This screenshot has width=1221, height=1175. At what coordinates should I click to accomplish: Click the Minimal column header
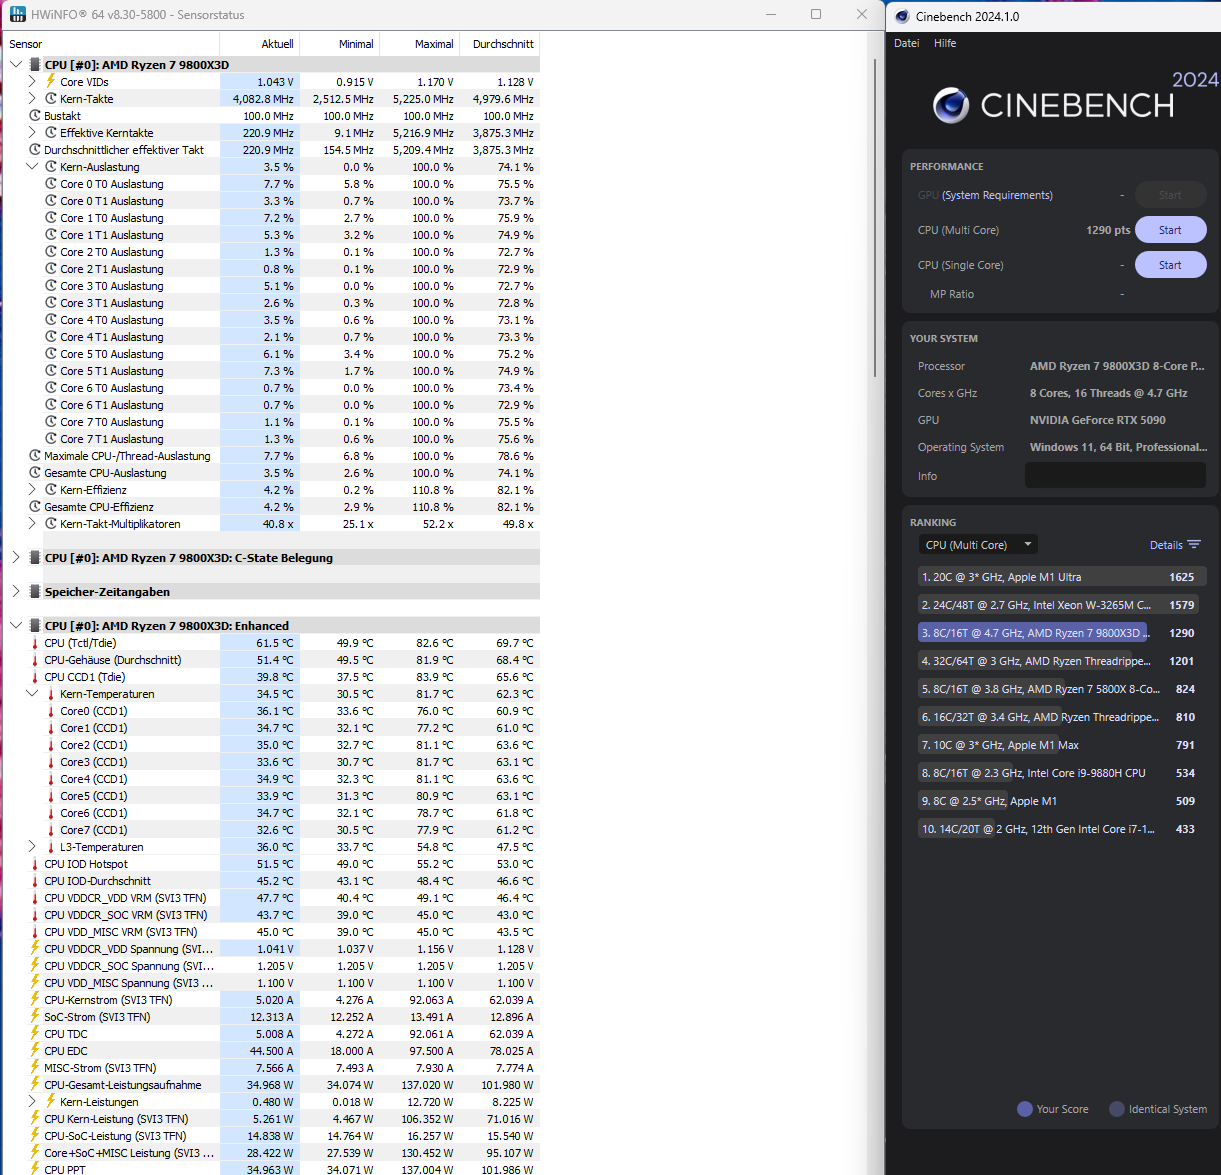pyautogui.click(x=340, y=44)
